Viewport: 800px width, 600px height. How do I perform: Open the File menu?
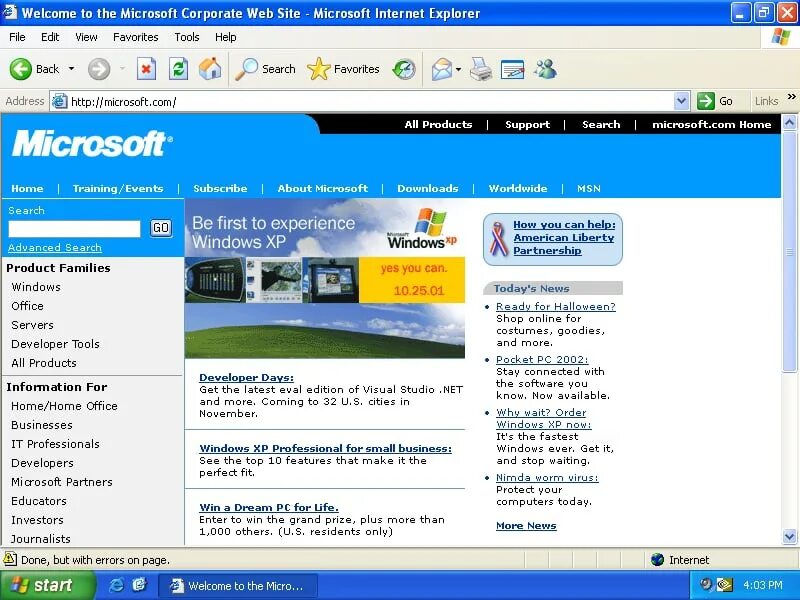pos(17,37)
